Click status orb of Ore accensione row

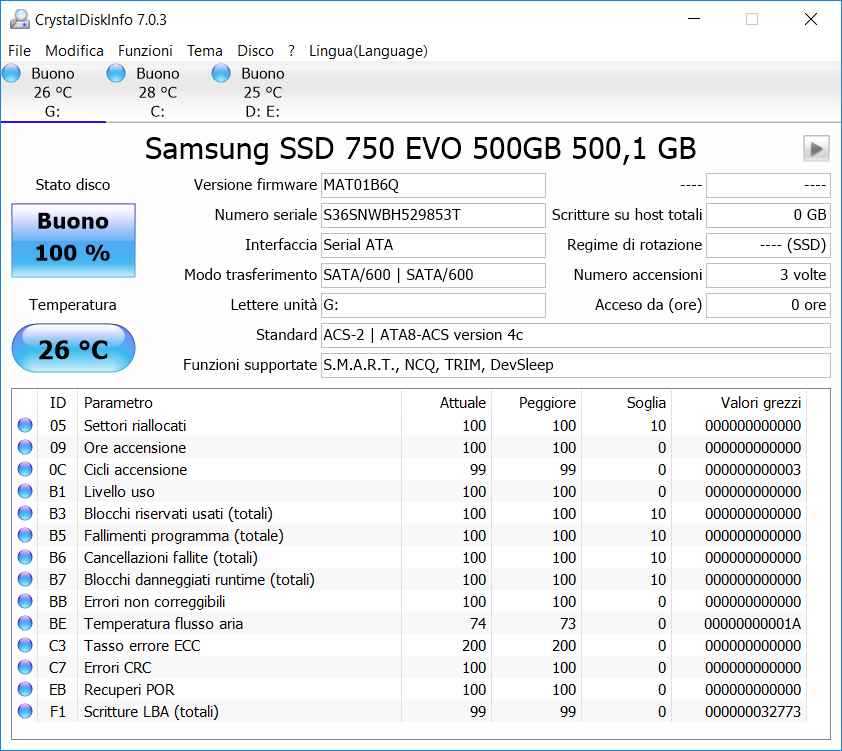[x=25, y=448]
